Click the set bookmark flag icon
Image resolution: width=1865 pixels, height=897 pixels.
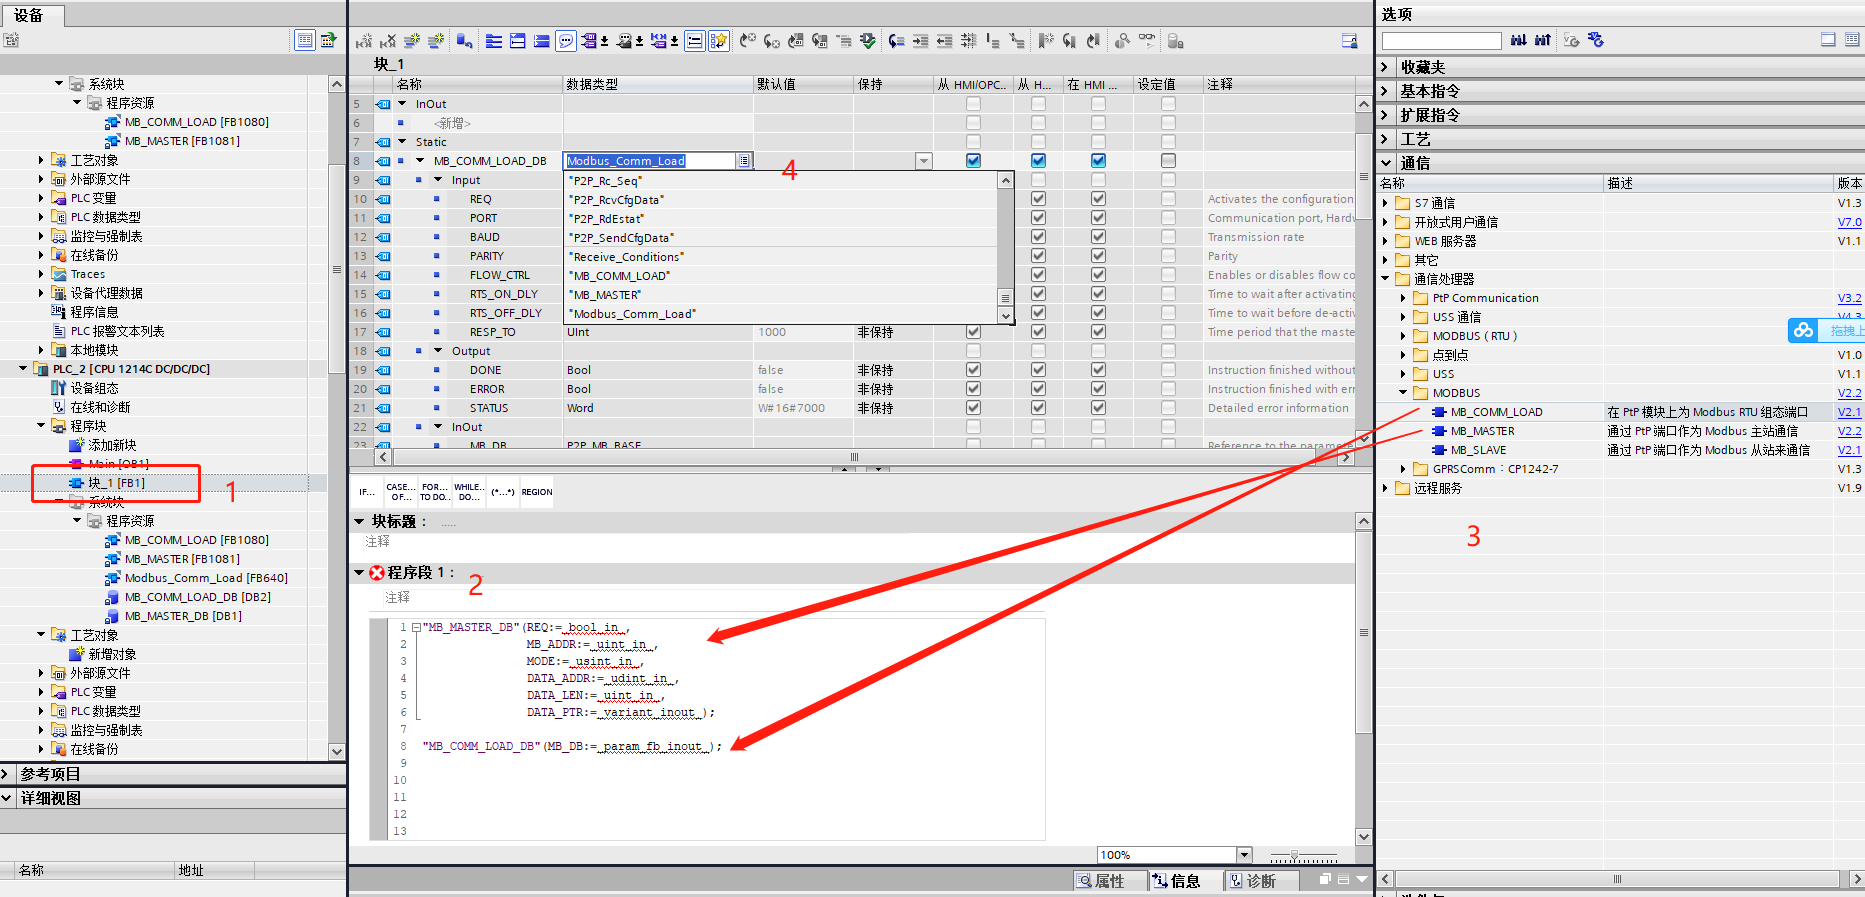pos(1045,41)
